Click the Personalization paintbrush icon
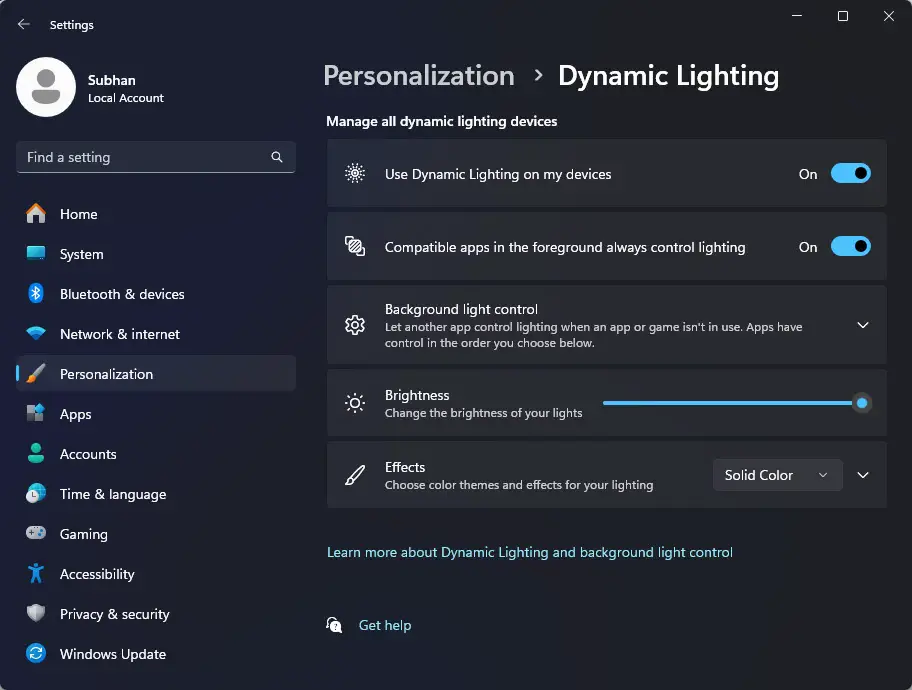The width and height of the screenshot is (912, 690). pyautogui.click(x=36, y=374)
